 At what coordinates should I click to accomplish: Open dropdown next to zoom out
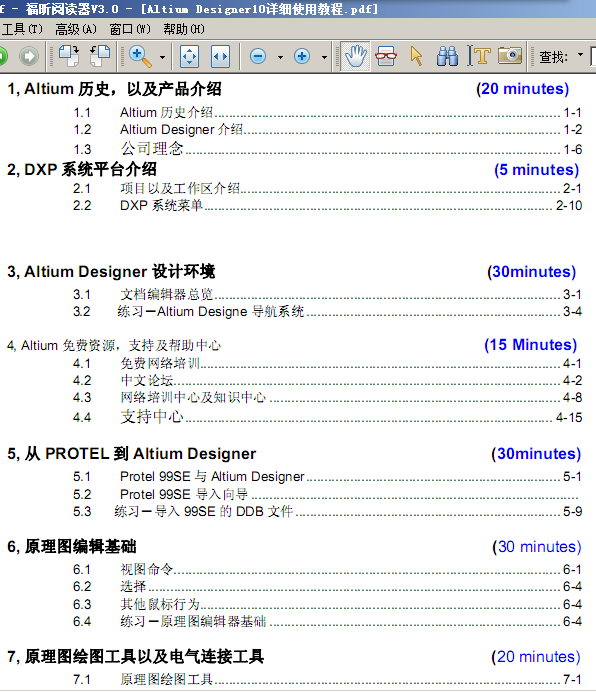coord(280,57)
